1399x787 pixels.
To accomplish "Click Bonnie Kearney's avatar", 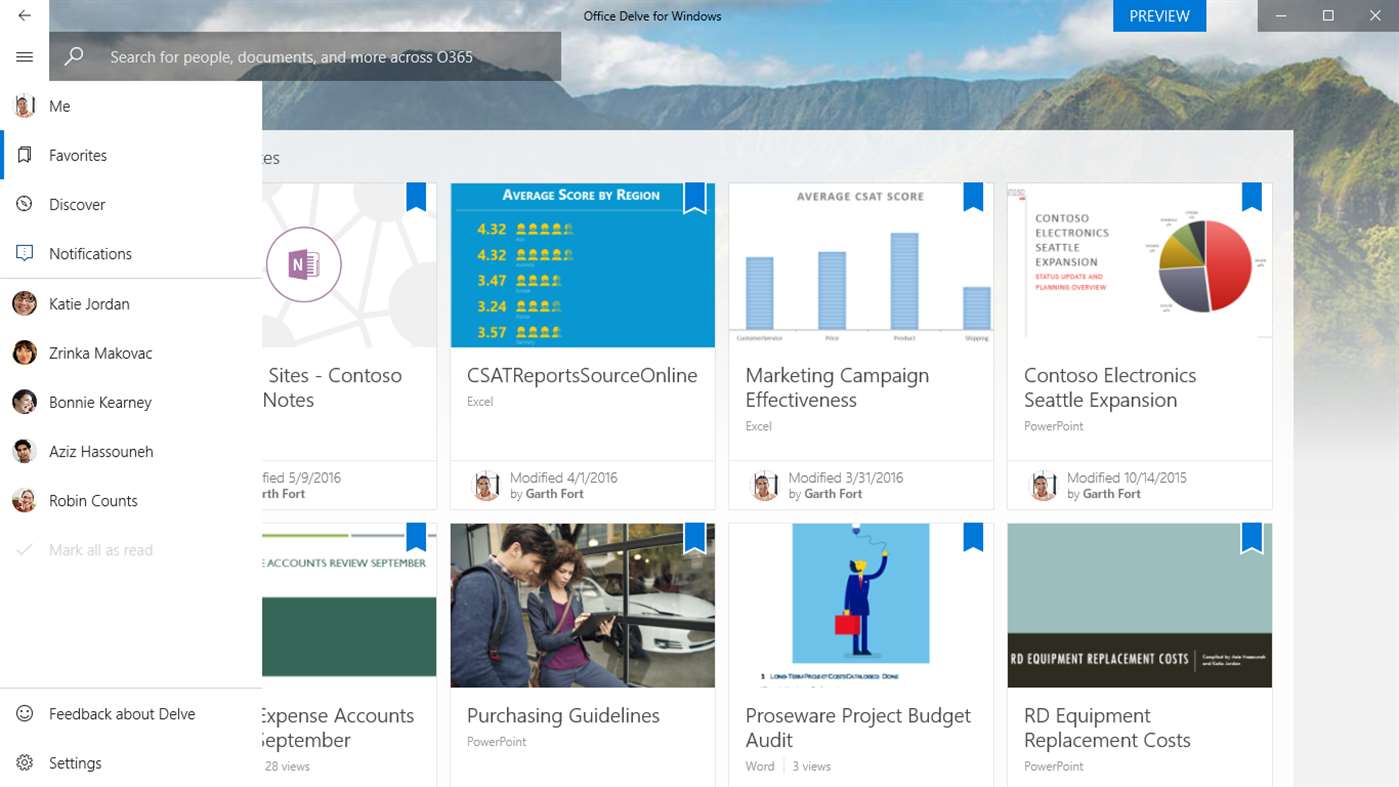I will 24,402.
